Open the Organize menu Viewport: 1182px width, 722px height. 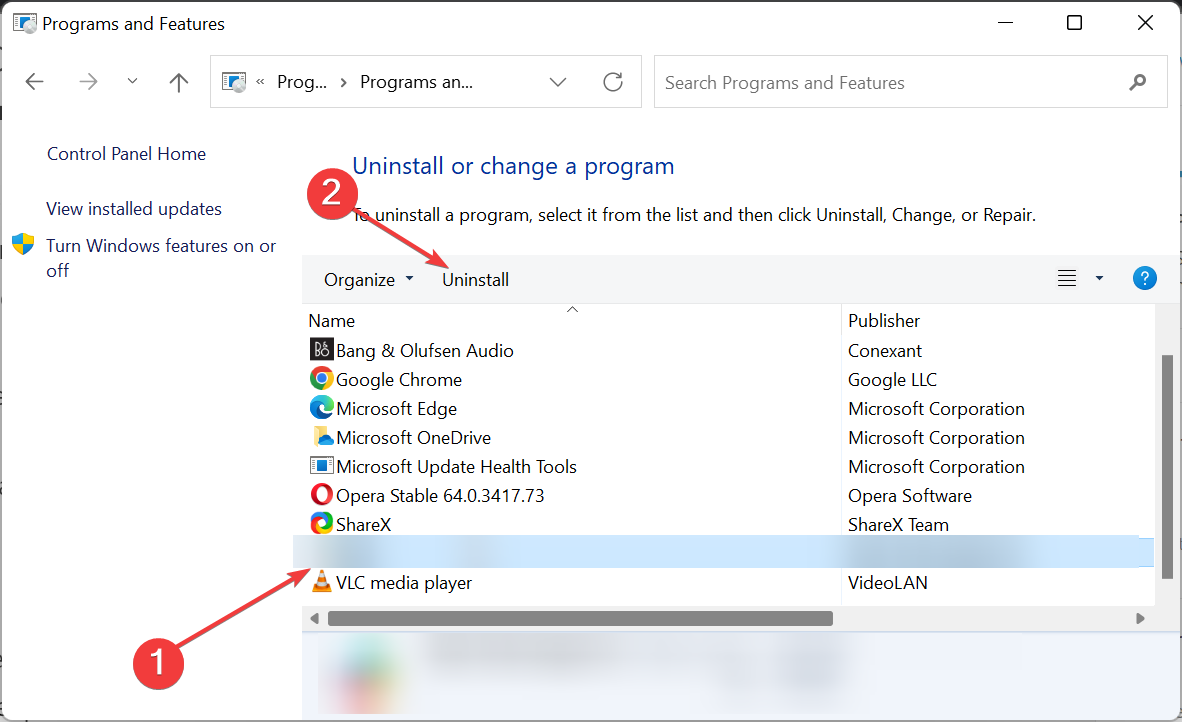(369, 280)
